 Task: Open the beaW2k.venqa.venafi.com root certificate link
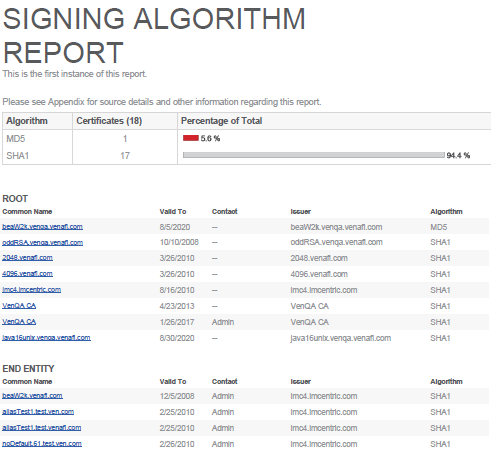pos(42,227)
